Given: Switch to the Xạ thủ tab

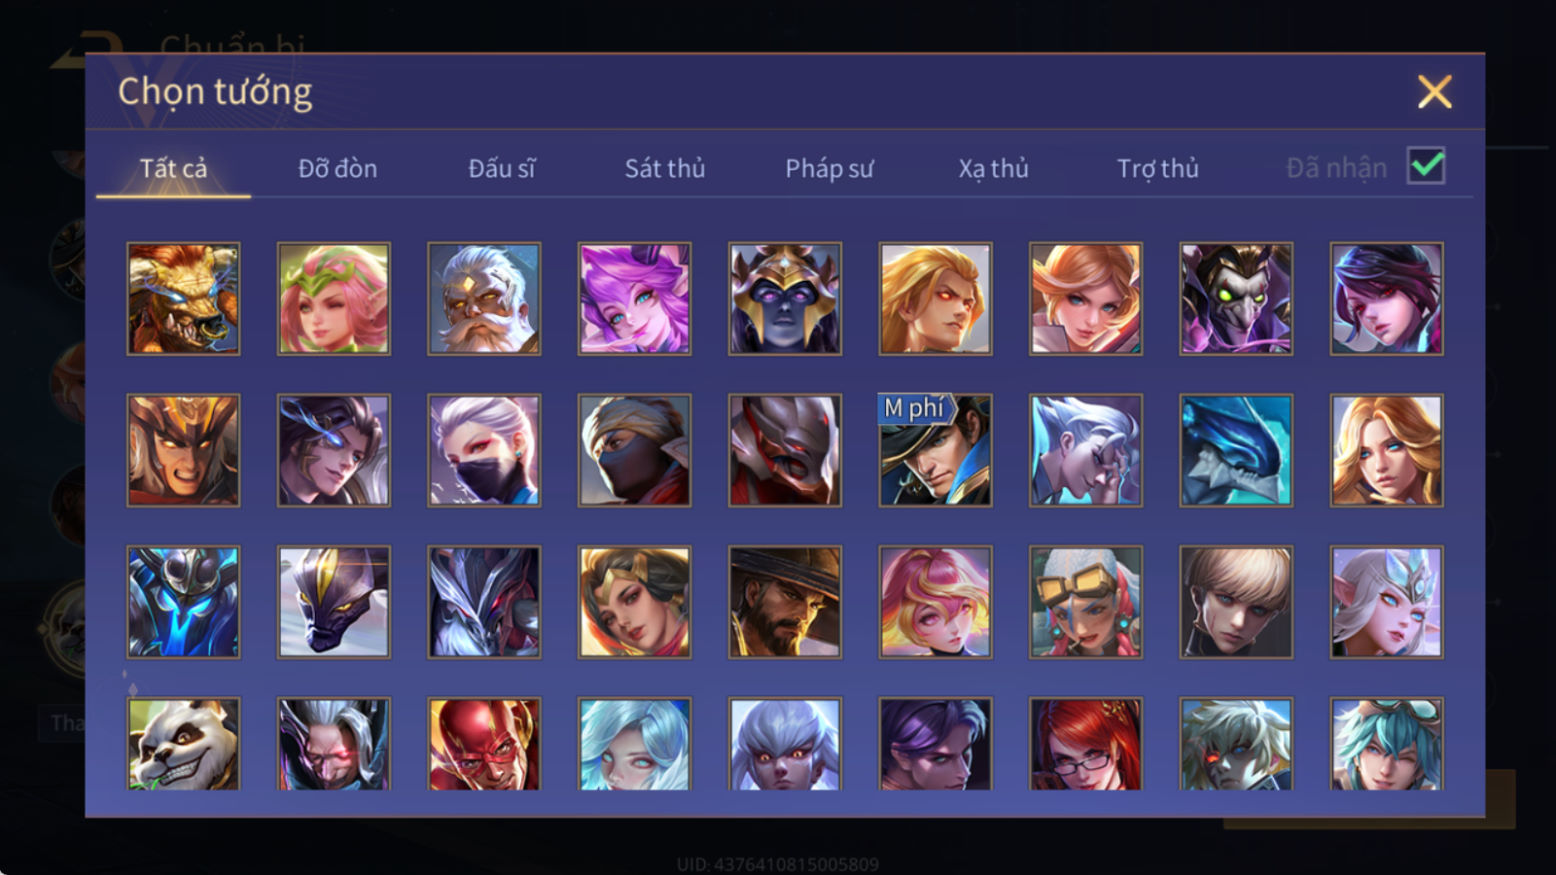Looking at the screenshot, I should (x=993, y=168).
